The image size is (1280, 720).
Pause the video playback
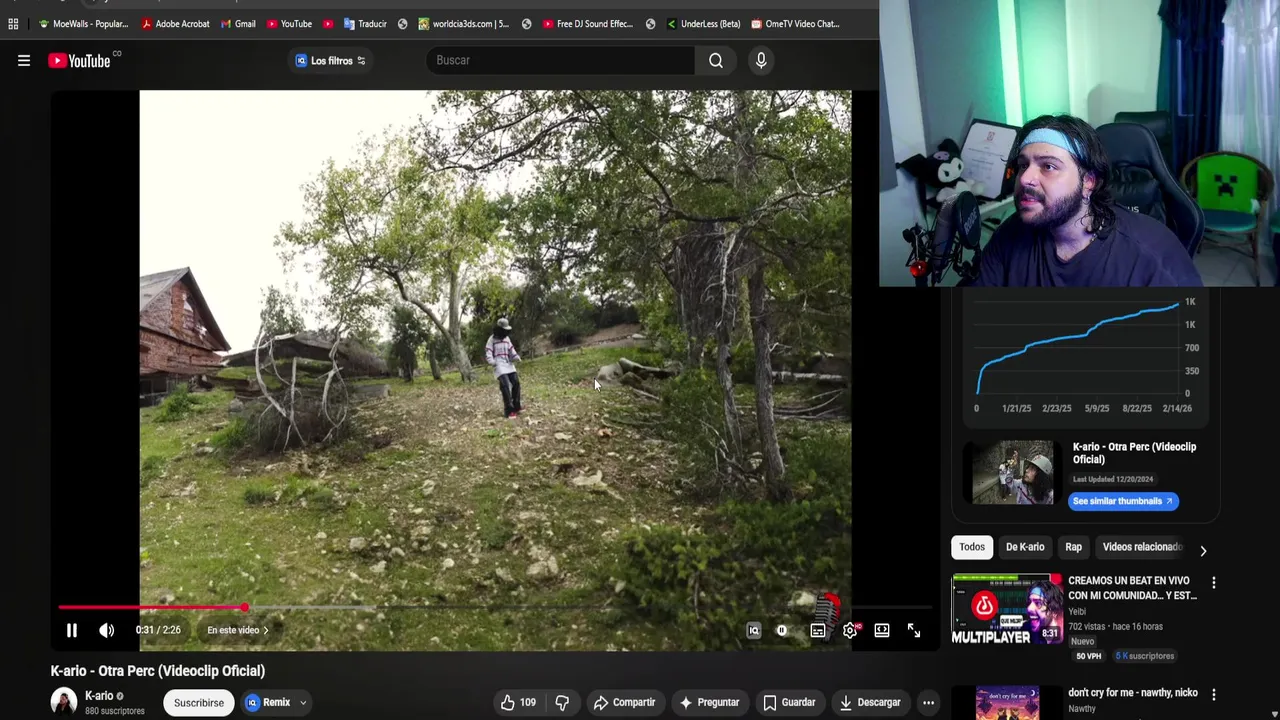pos(72,630)
